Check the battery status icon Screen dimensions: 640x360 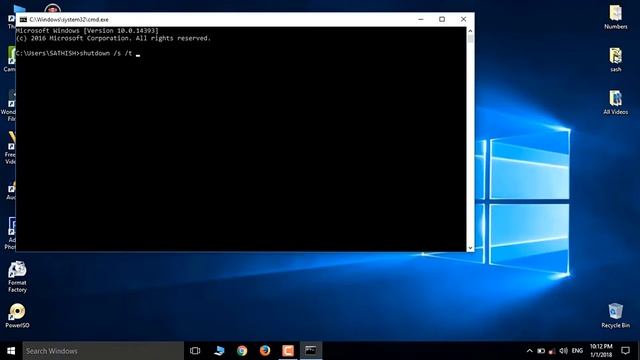click(541, 351)
